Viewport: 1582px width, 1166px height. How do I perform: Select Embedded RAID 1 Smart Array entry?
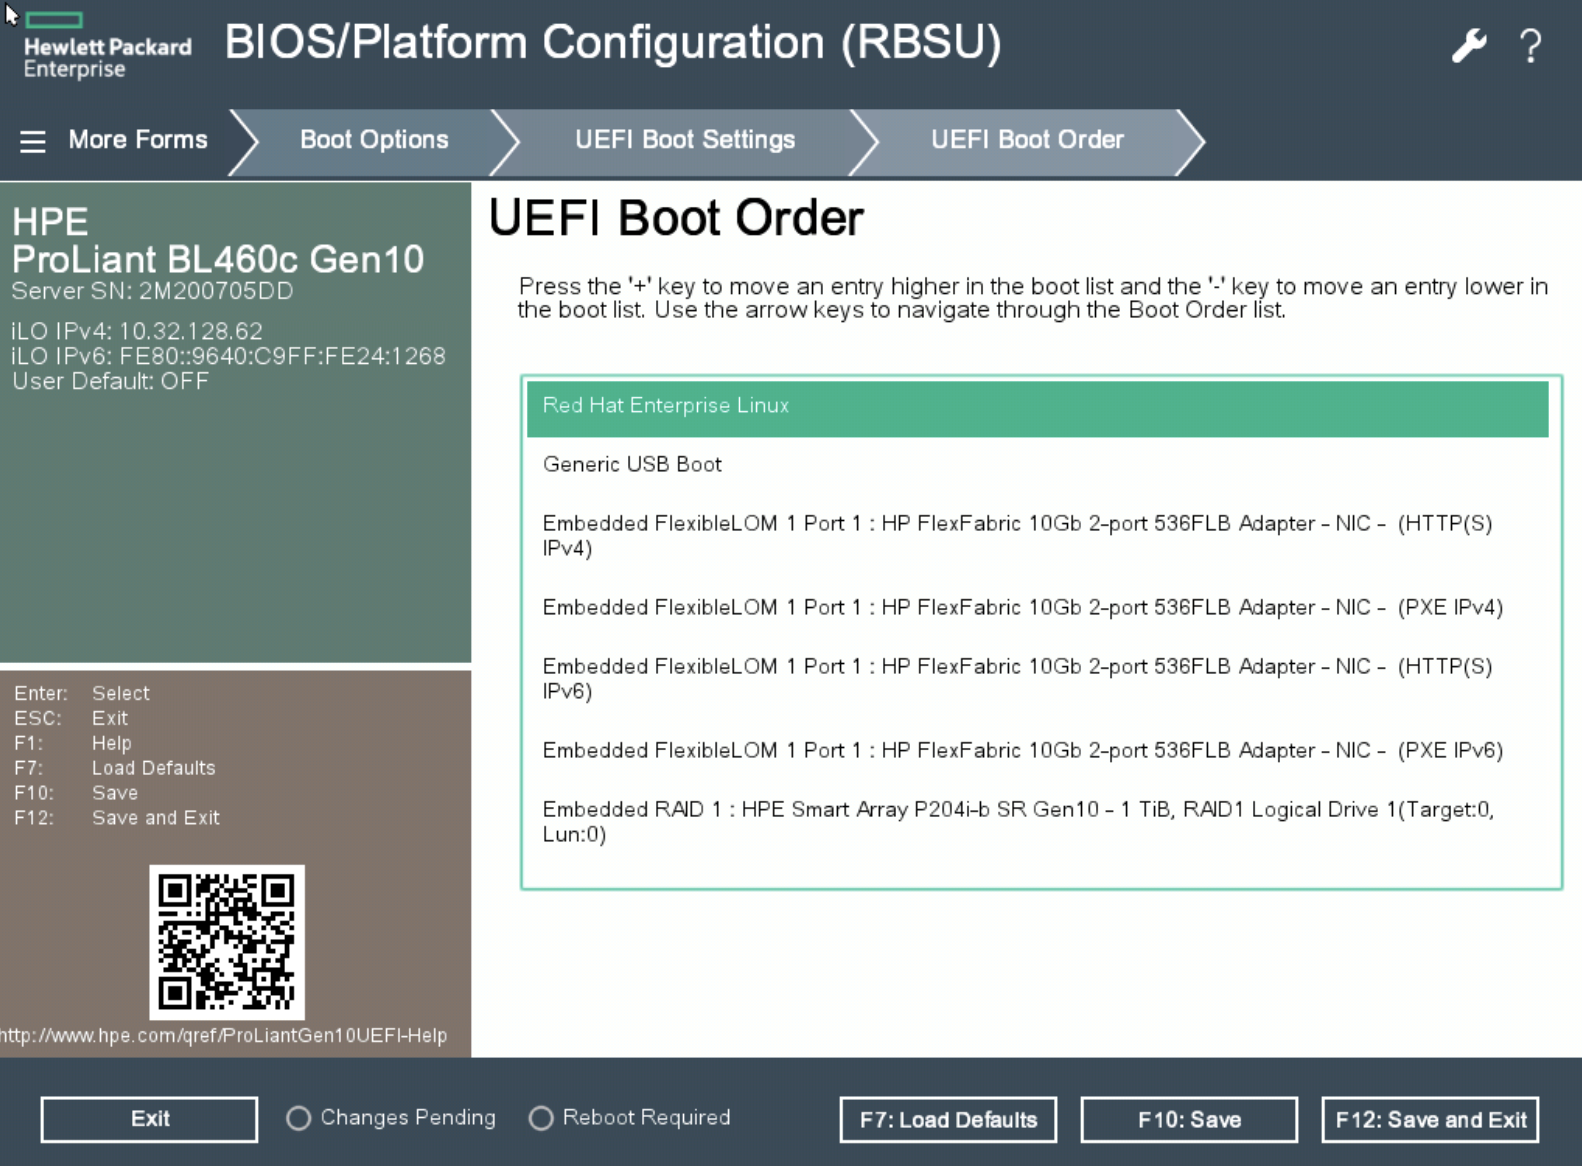[x=1038, y=822]
